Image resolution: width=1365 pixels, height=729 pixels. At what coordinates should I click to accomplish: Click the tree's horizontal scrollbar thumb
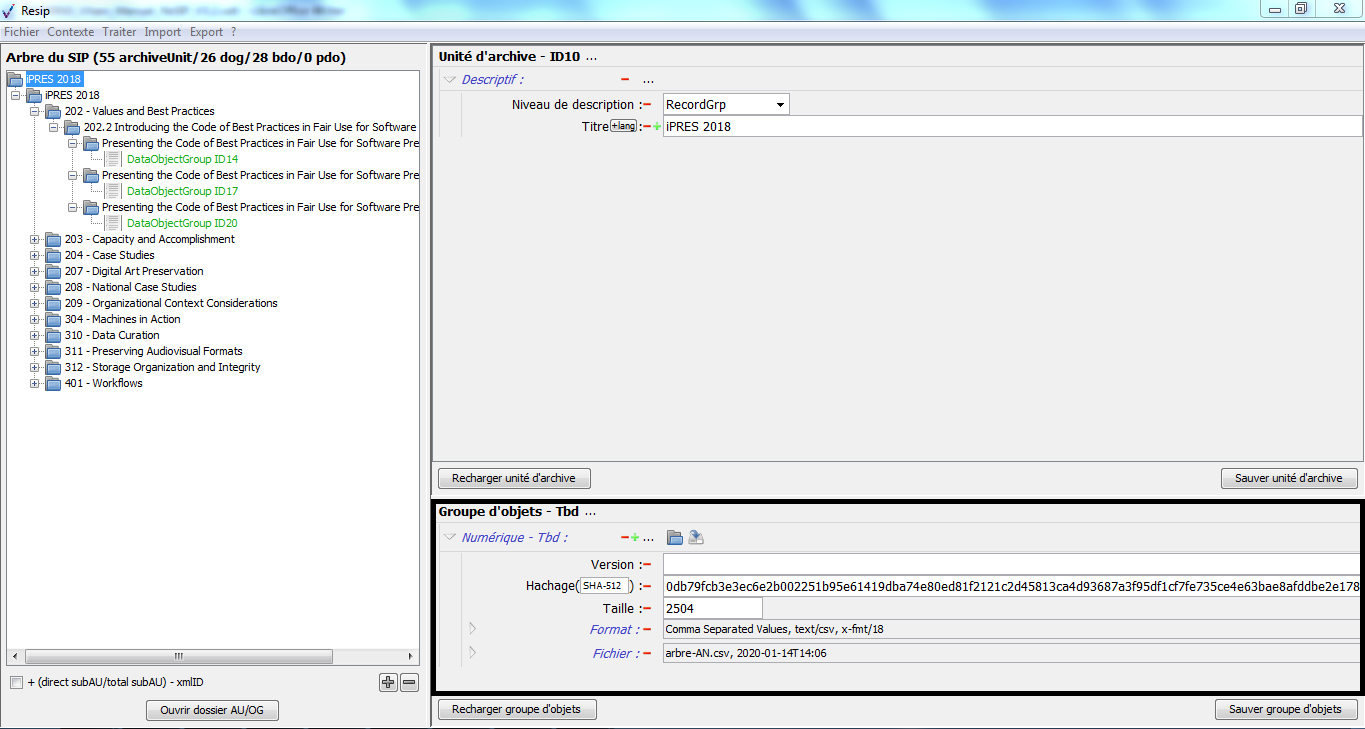[x=178, y=657]
